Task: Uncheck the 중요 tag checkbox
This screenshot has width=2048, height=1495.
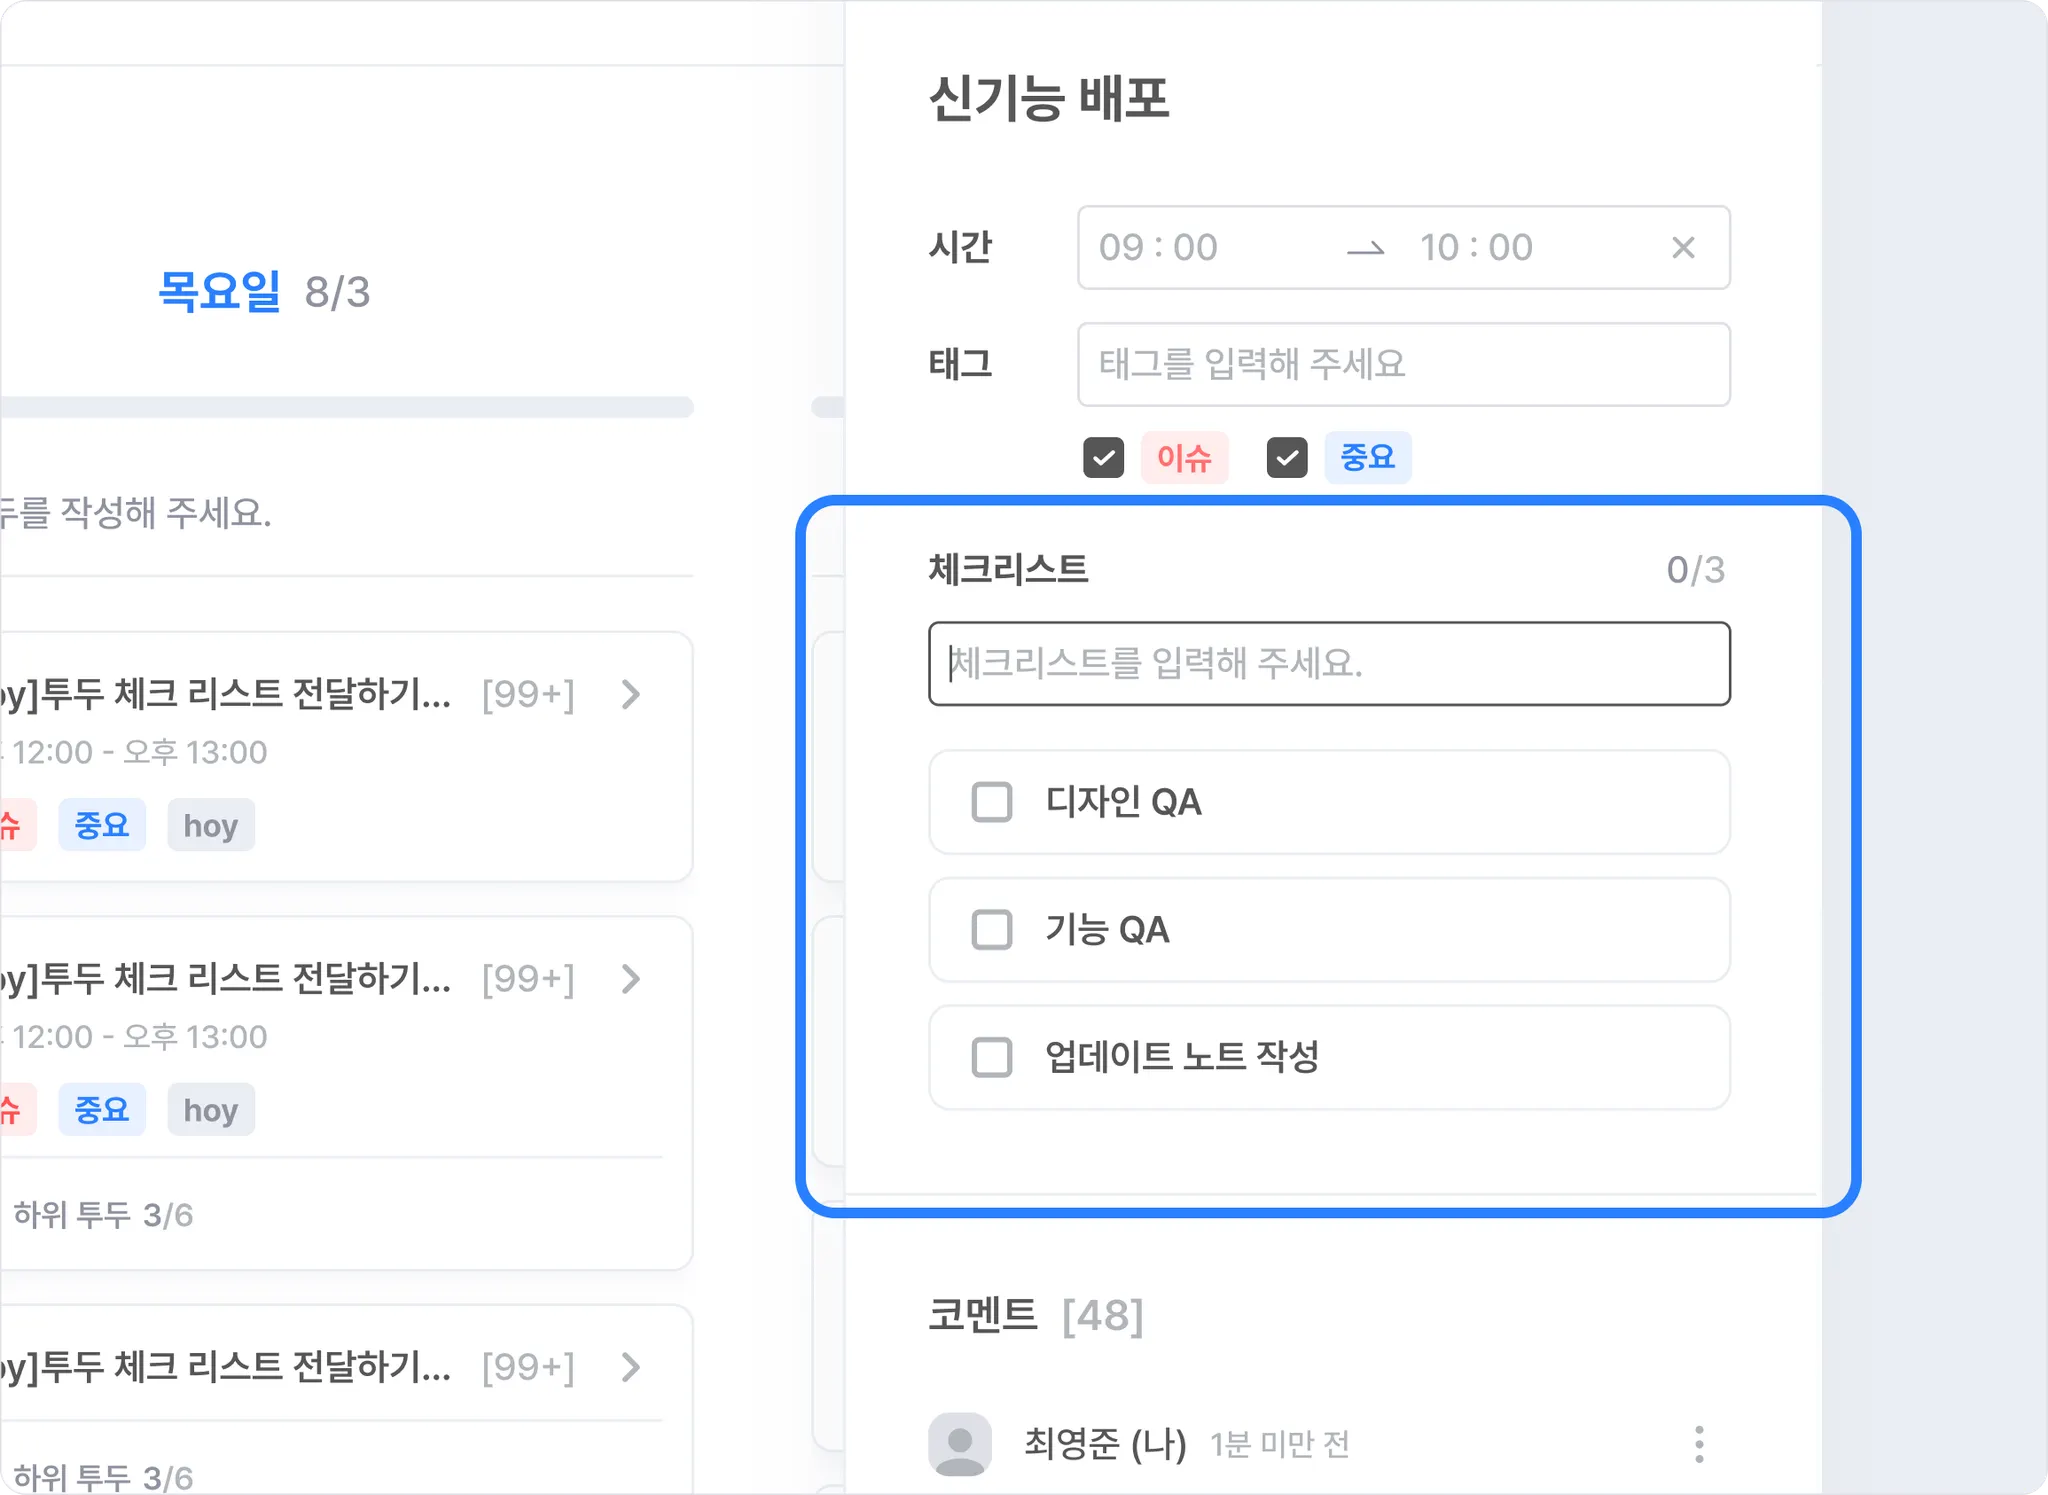Action: click(1286, 458)
